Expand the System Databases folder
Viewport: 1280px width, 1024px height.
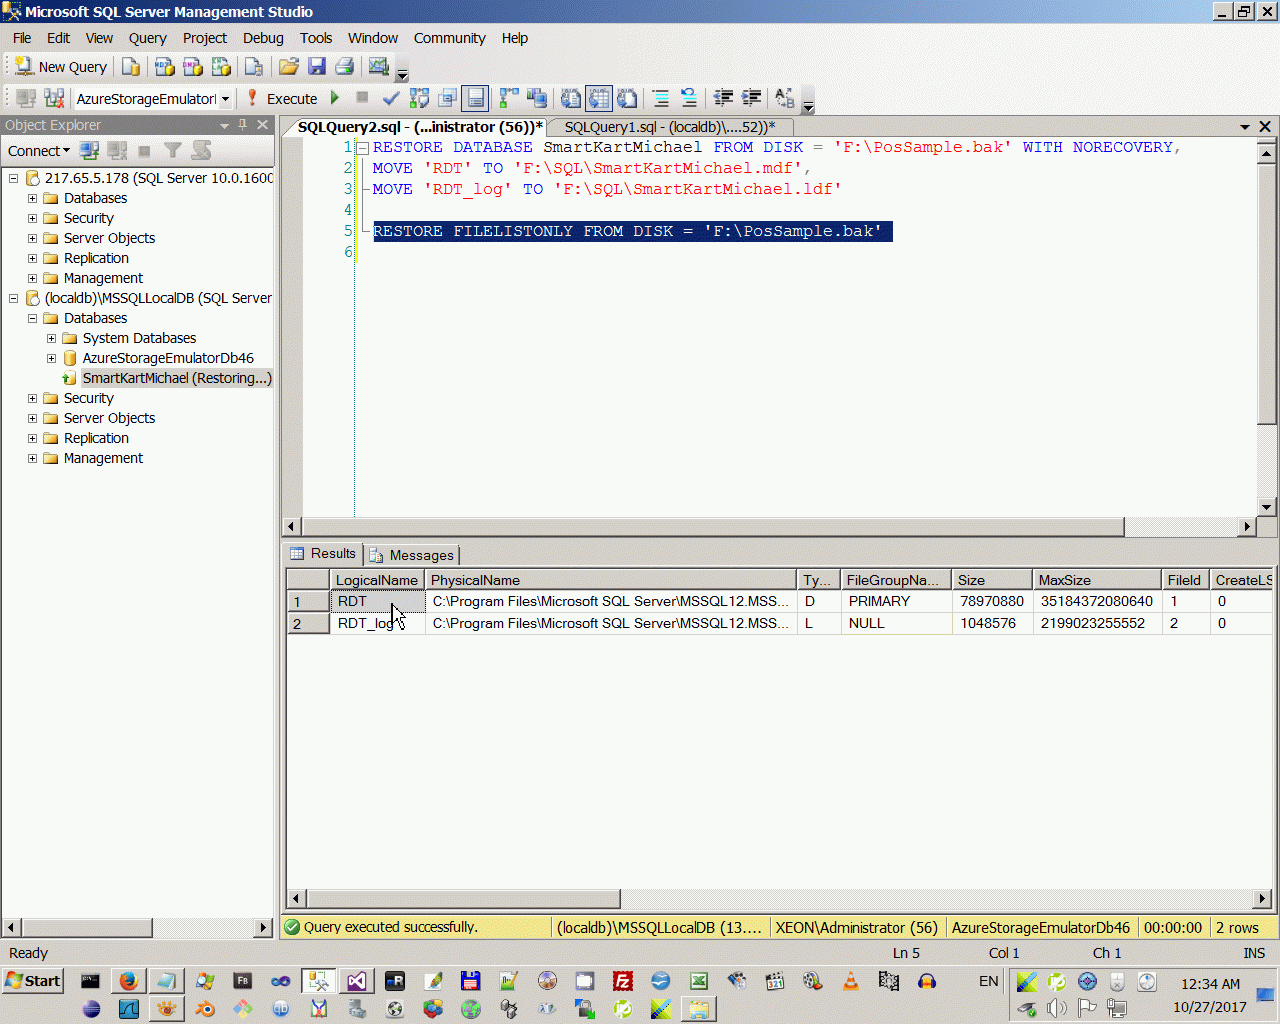(51, 338)
